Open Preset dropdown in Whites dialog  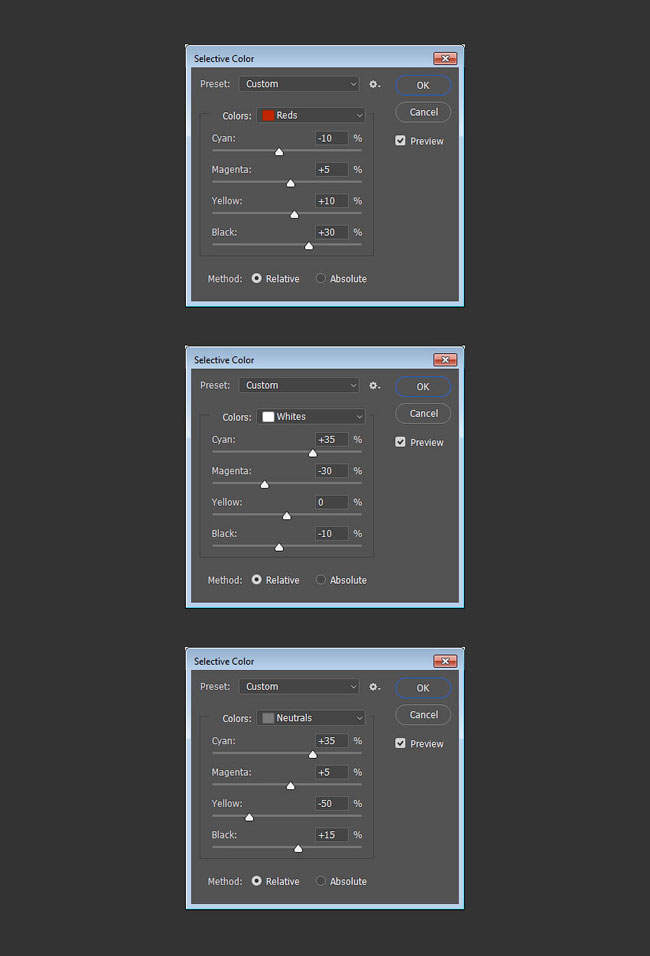click(299, 385)
